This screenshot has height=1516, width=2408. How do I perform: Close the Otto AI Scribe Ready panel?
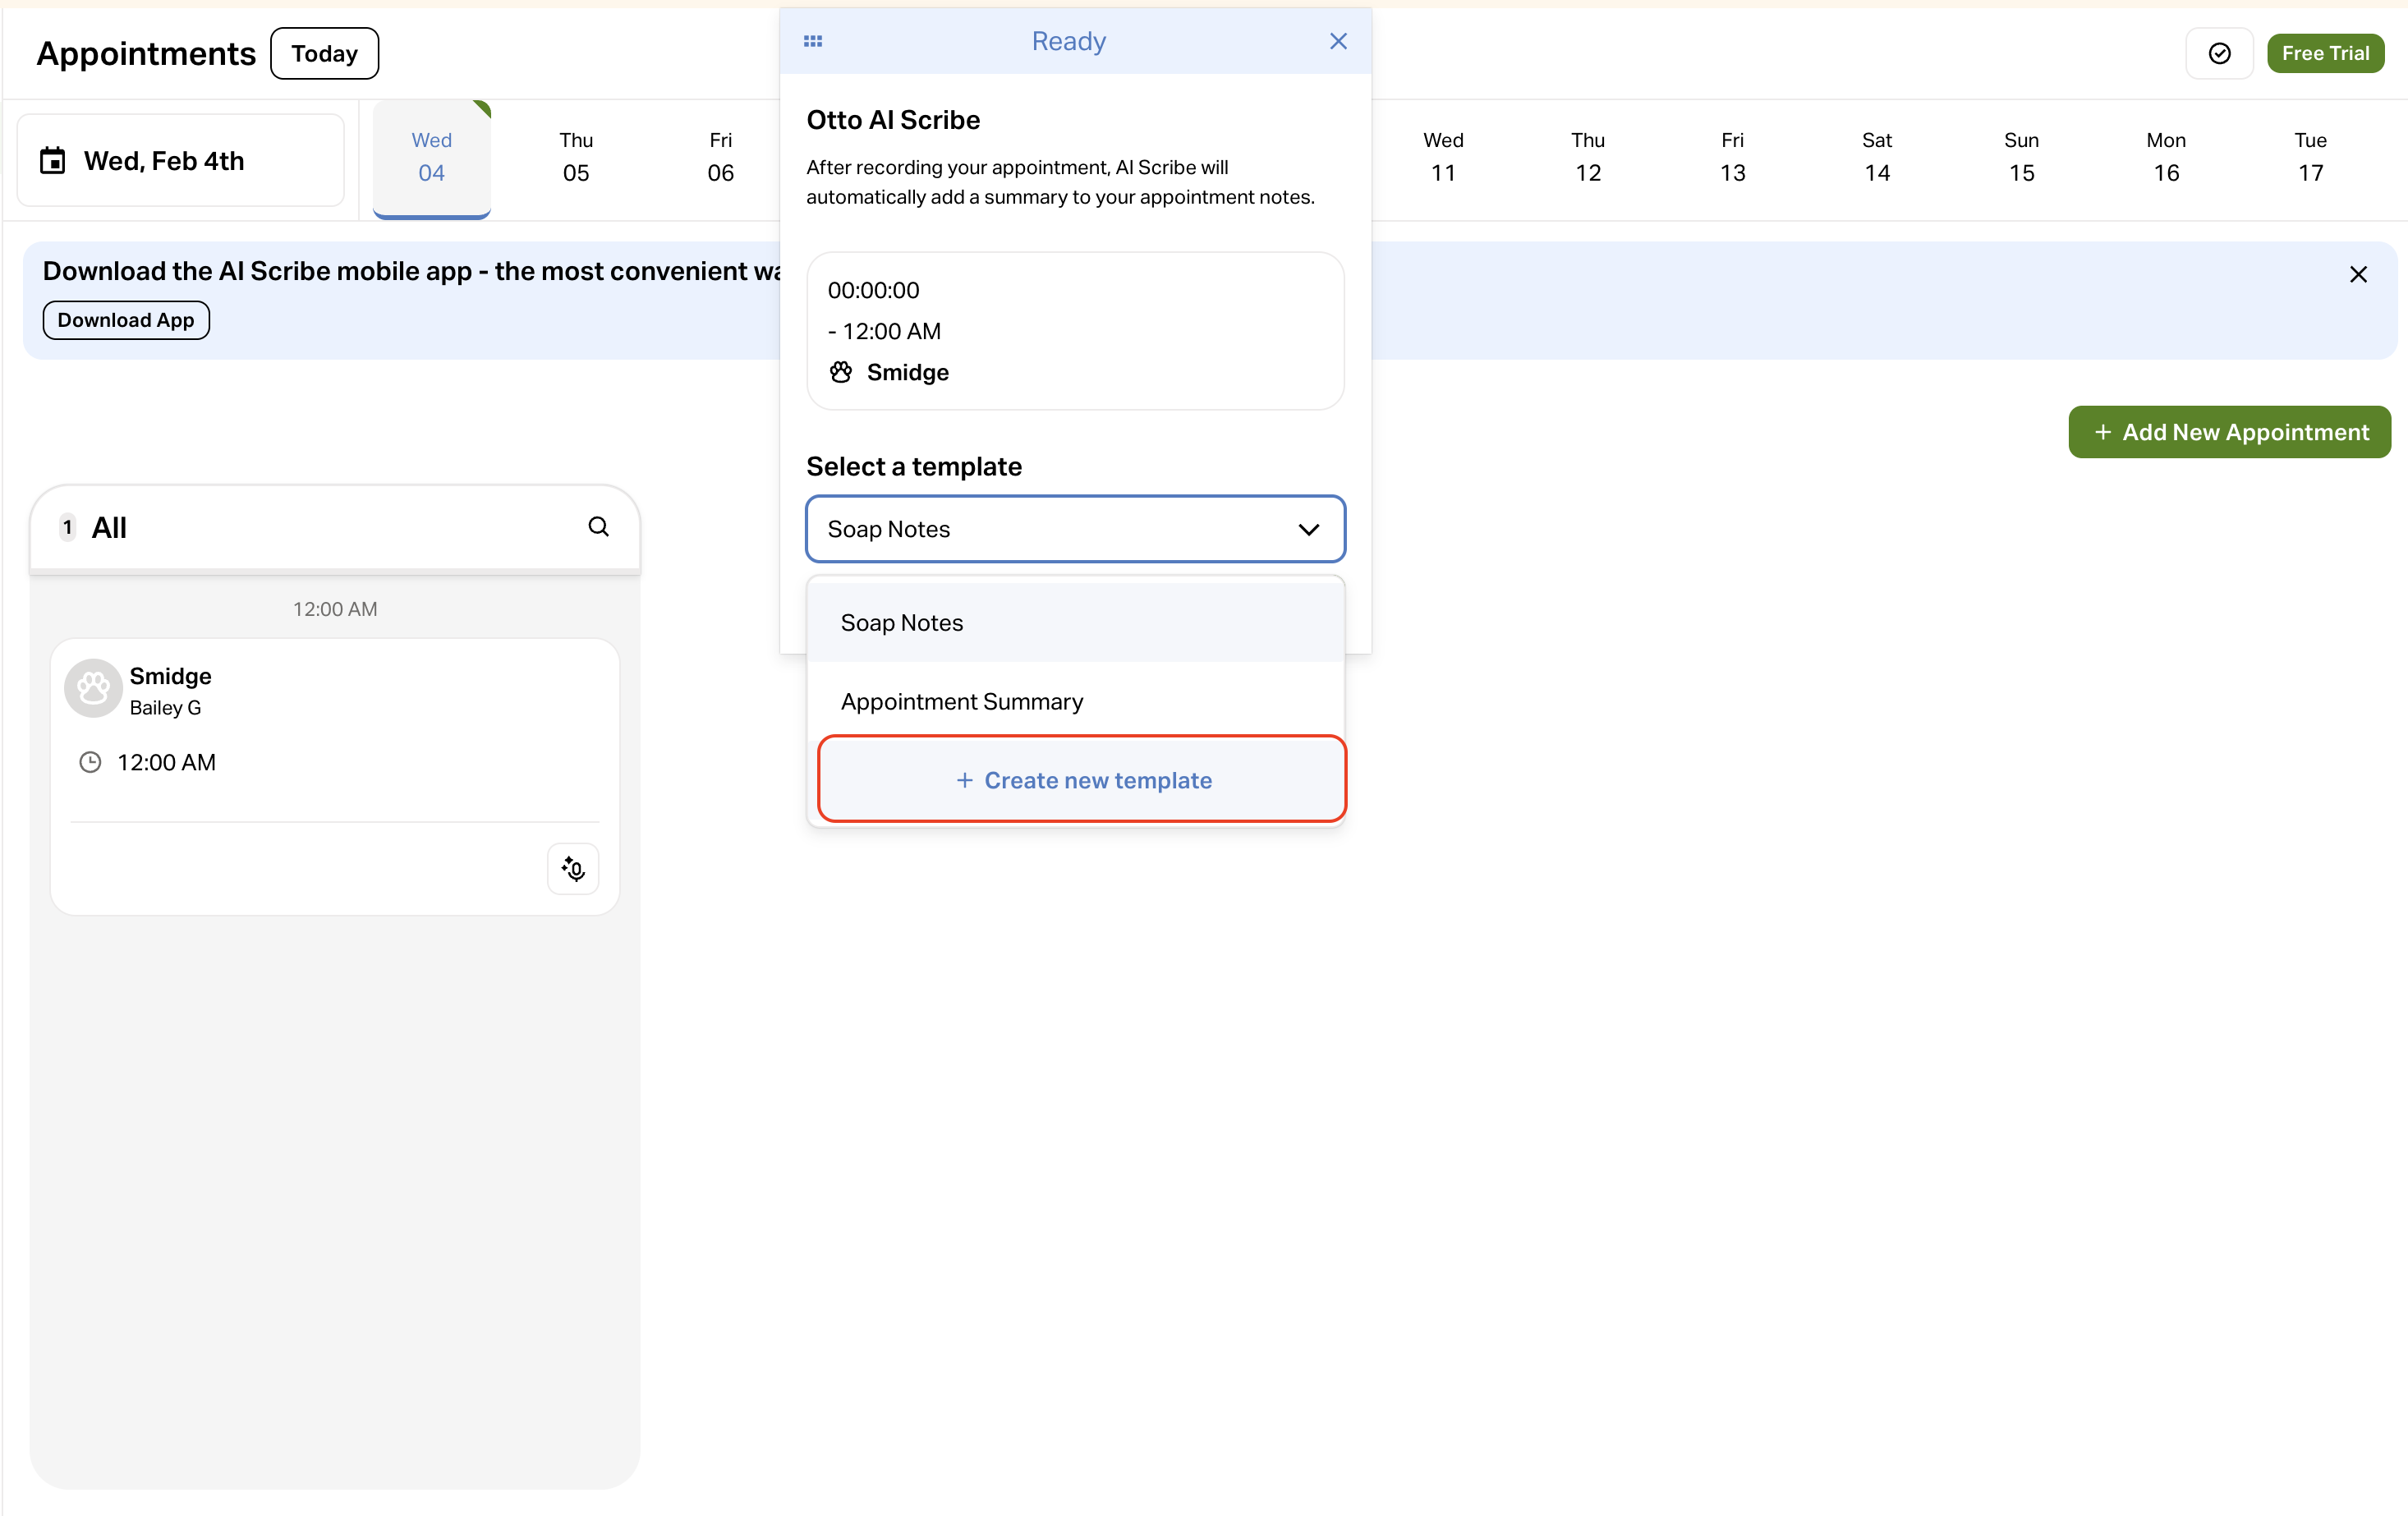pos(1338,41)
